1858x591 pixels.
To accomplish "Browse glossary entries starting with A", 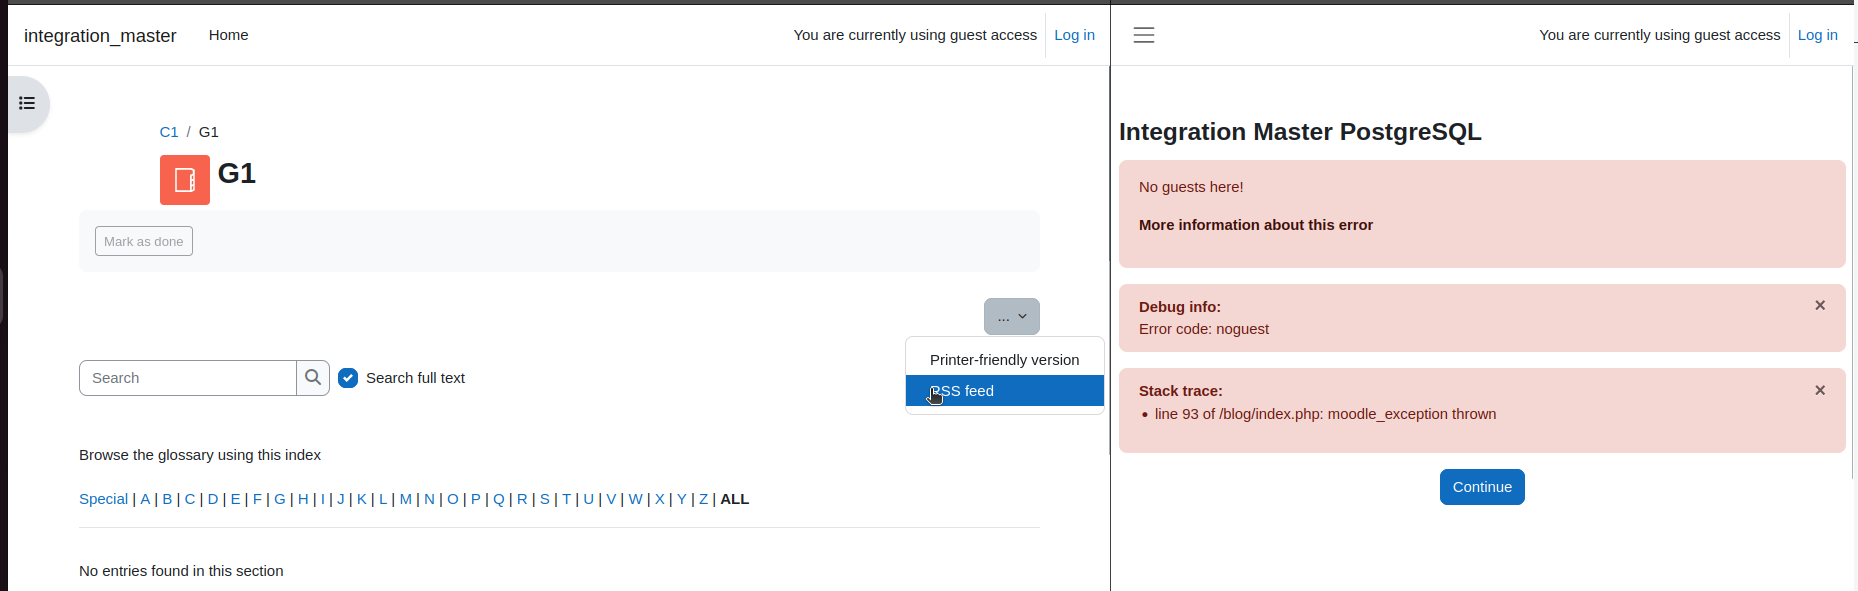I will (x=145, y=499).
